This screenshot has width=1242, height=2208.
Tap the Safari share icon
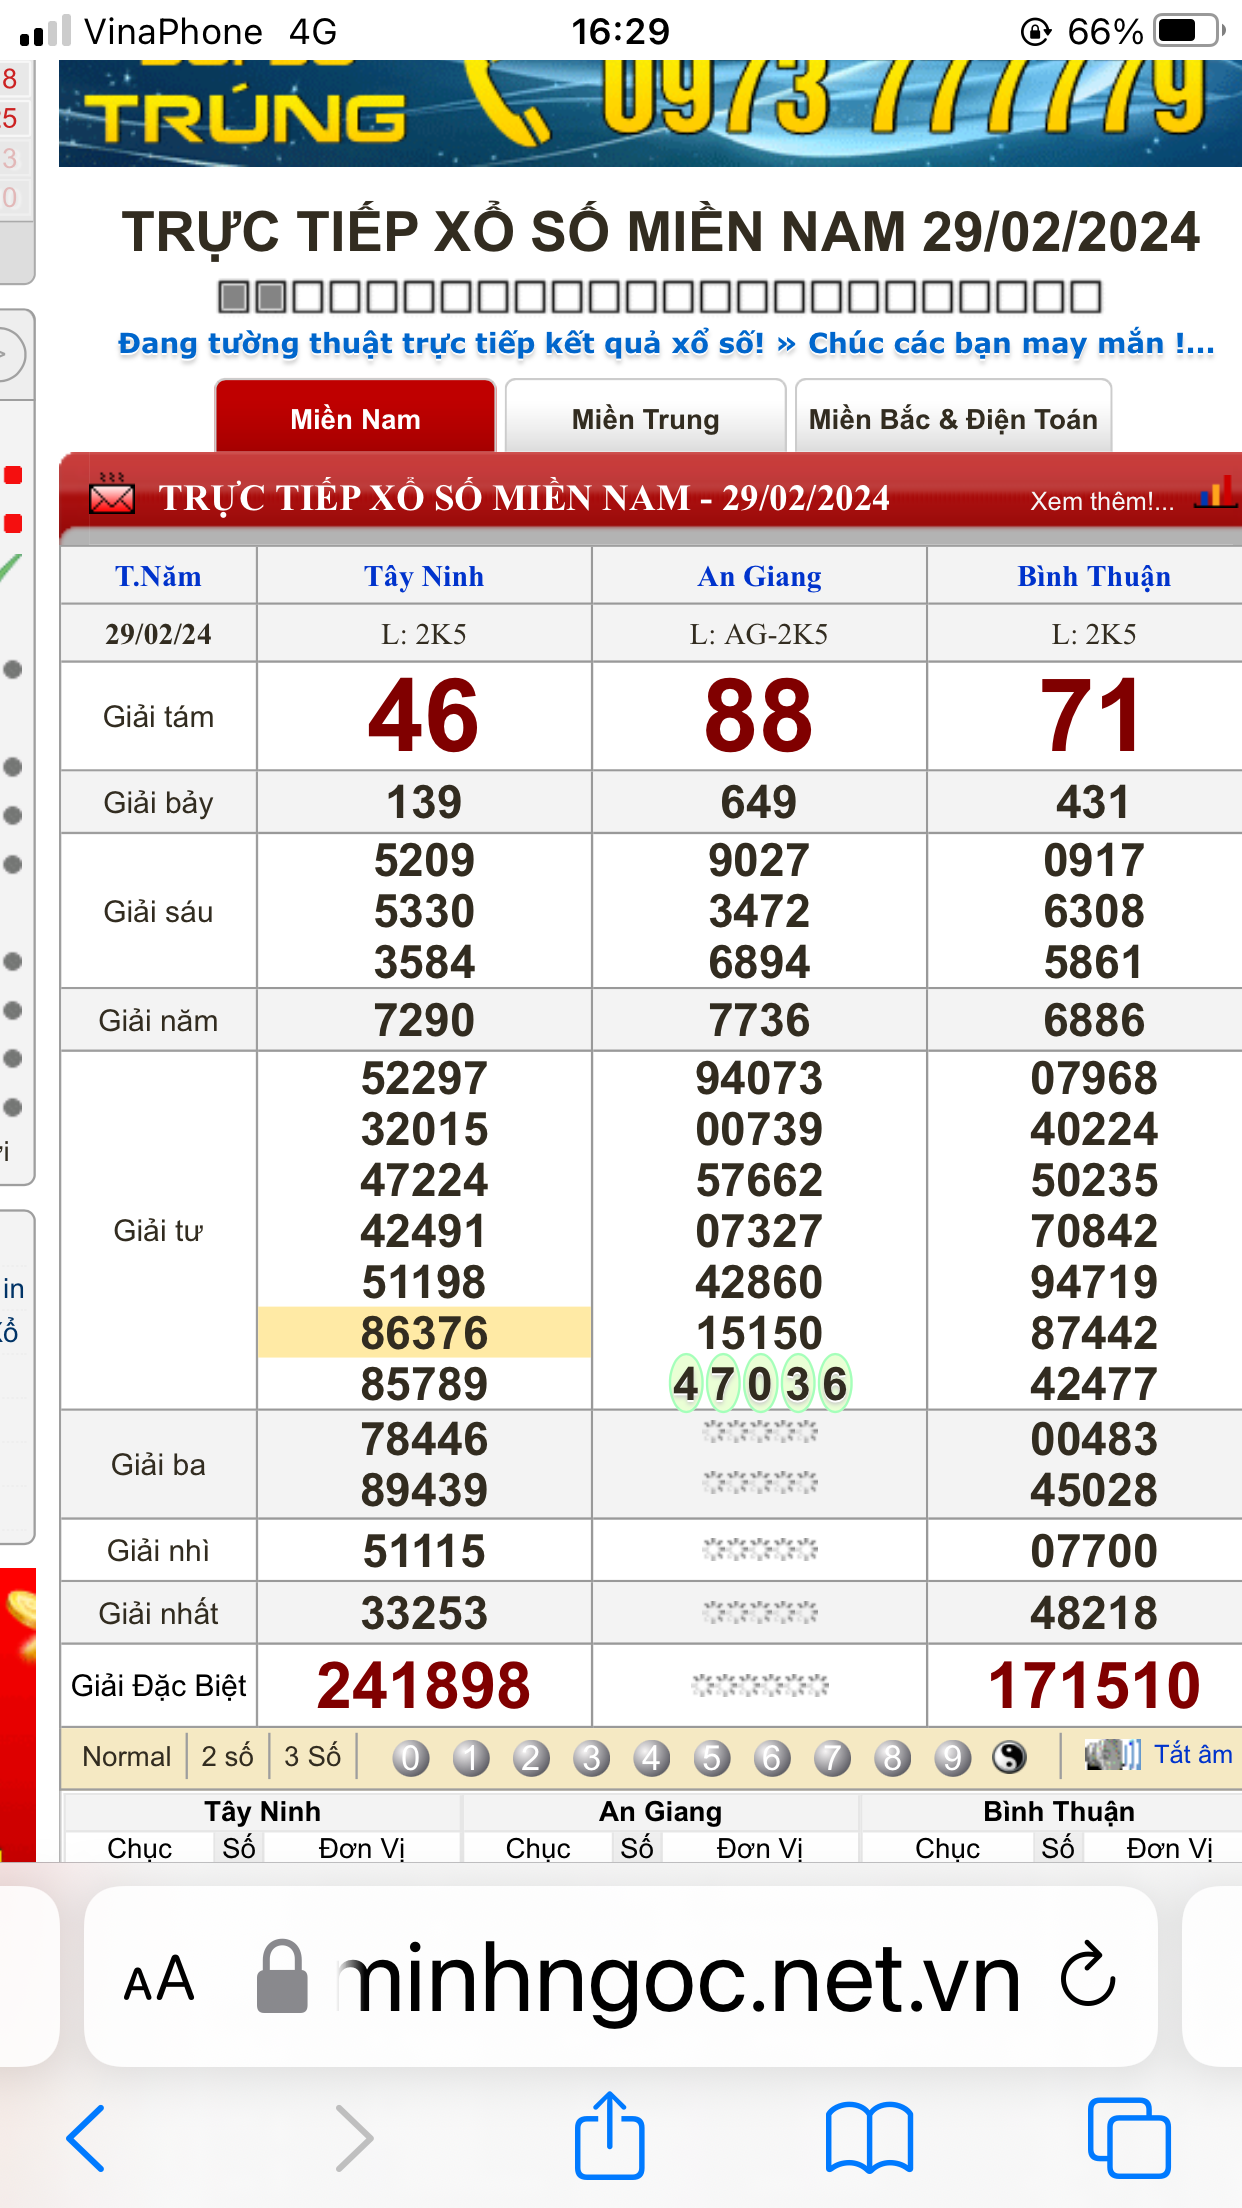[x=609, y=2136]
